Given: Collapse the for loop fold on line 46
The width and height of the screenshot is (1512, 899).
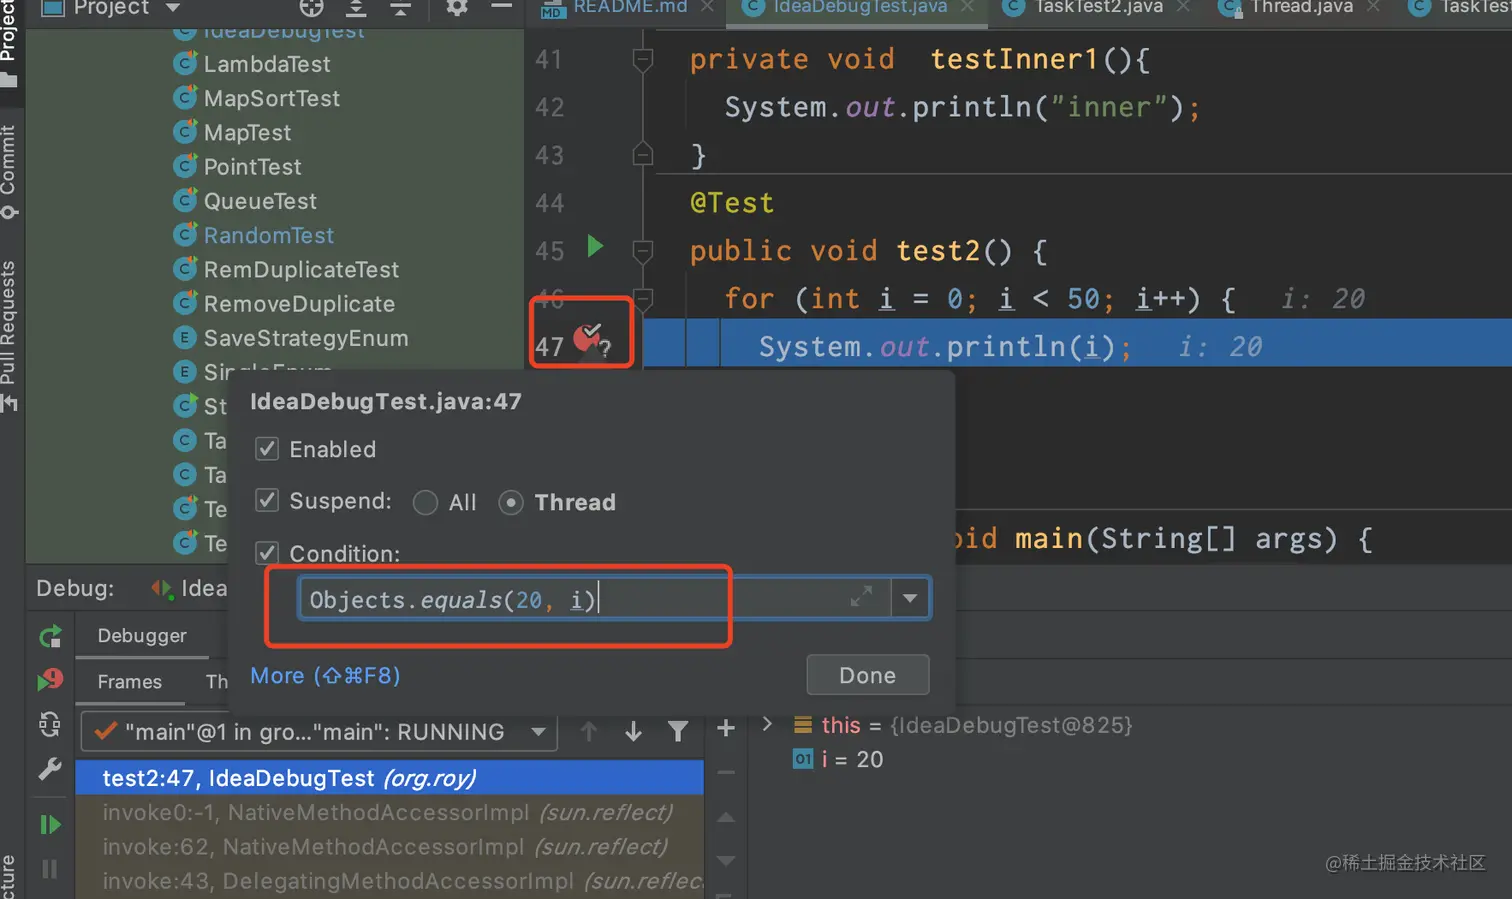Looking at the screenshot, I should pyautogui.click(x=643, y=298).
